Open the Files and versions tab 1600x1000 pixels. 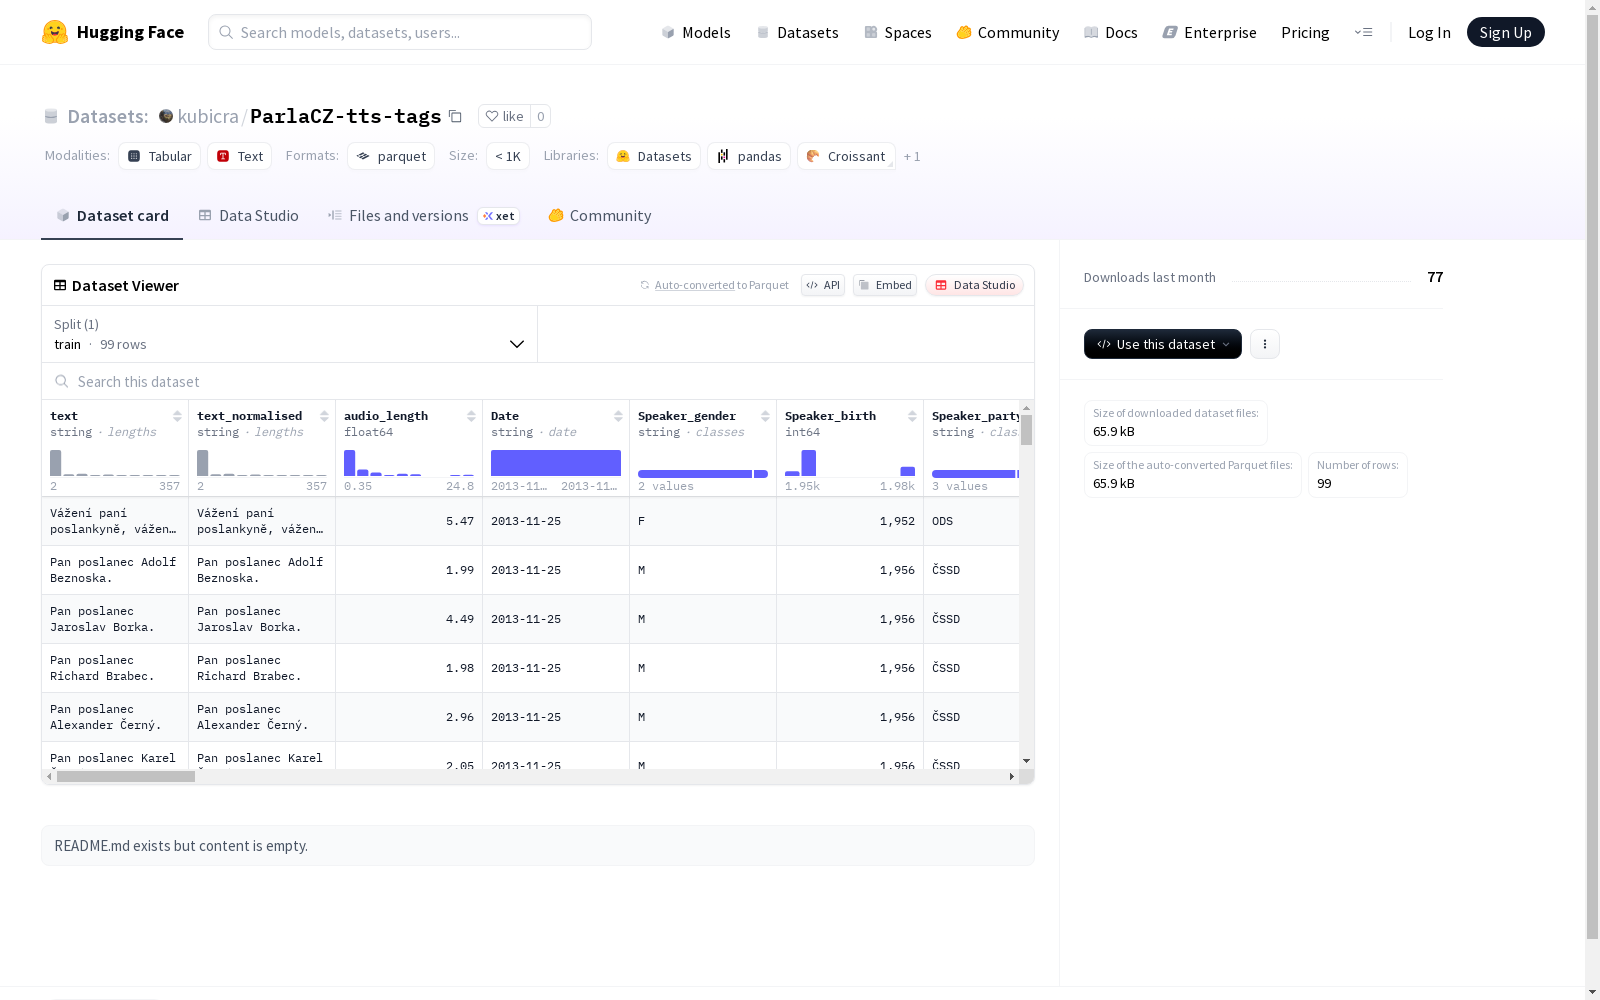(x=424, y=216)
